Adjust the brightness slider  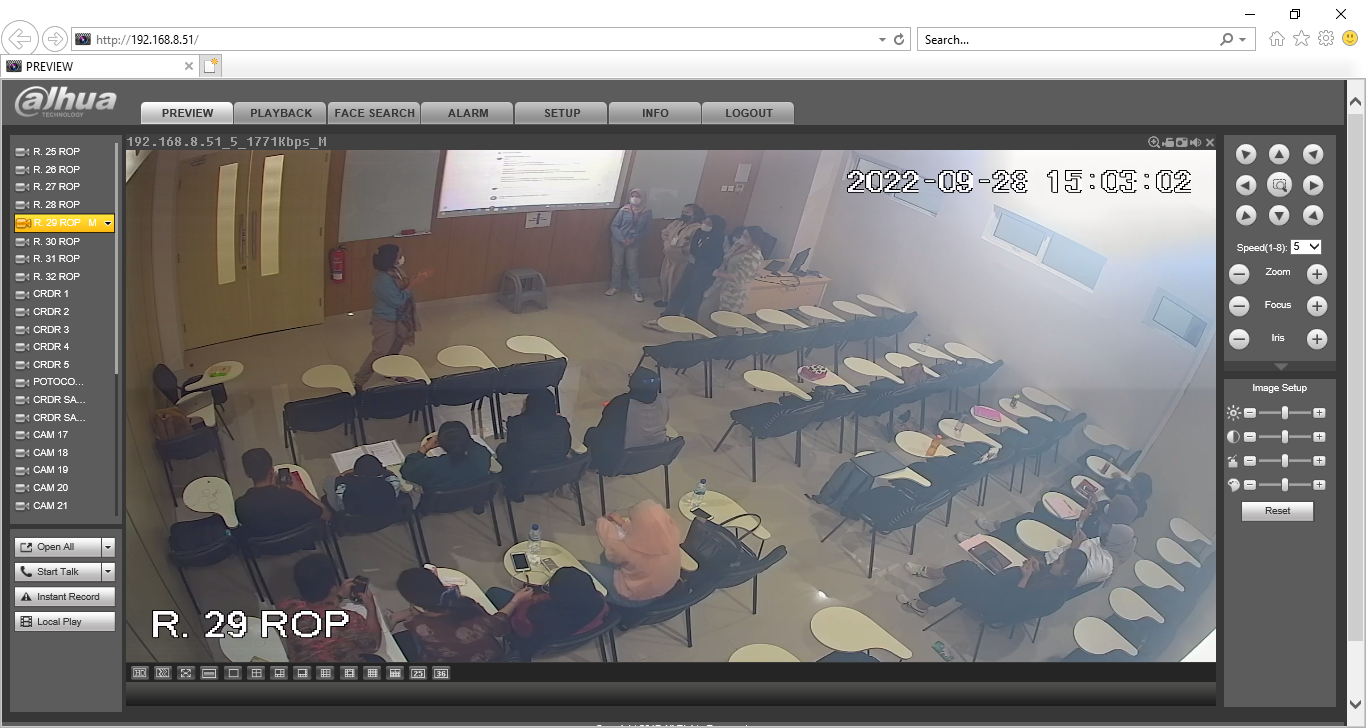point(1284,412)
